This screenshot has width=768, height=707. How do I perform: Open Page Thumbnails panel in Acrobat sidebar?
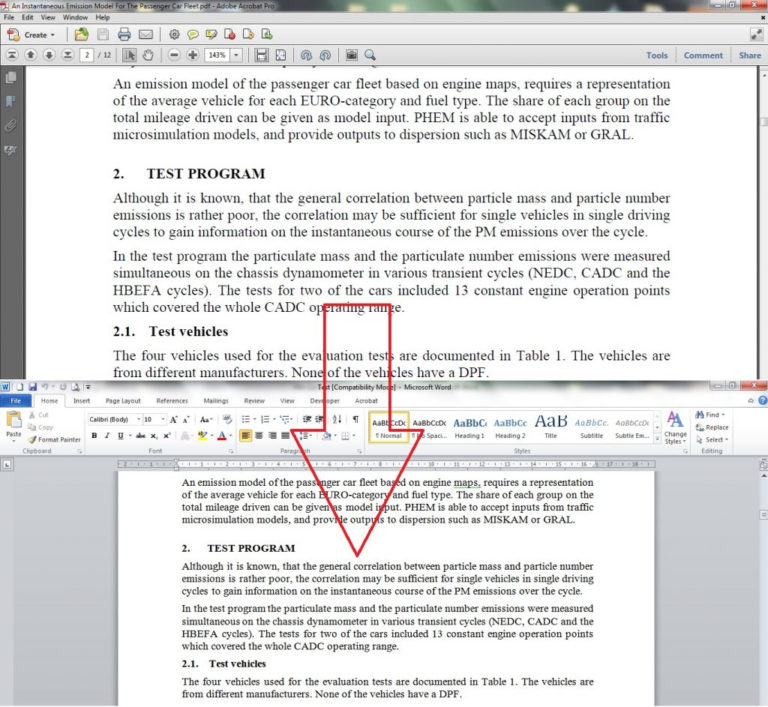pos(10,77)
